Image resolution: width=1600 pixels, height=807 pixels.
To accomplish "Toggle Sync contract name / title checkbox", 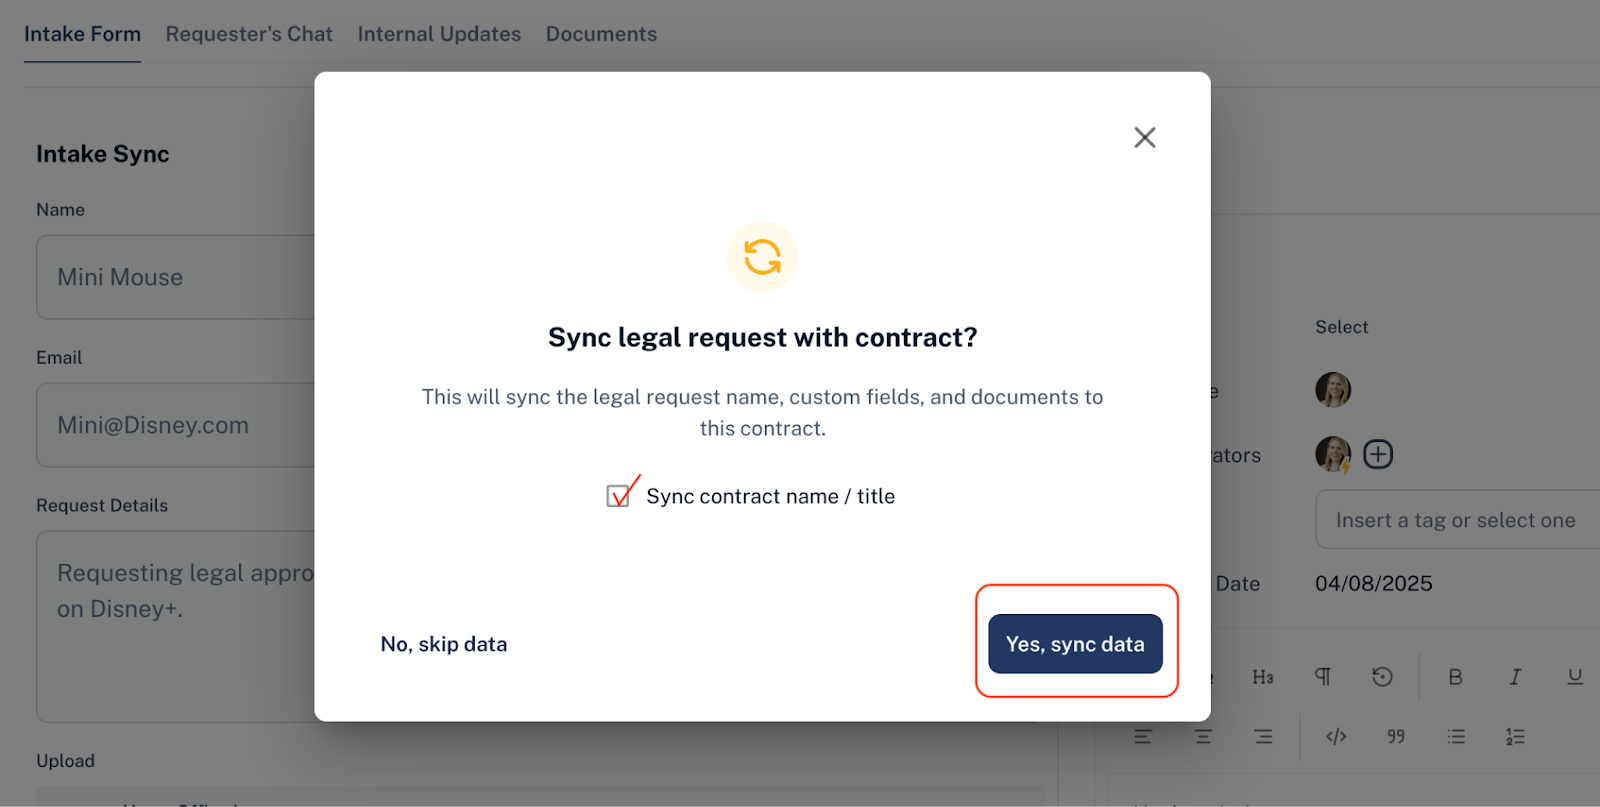I will click(x=618, y=496).
